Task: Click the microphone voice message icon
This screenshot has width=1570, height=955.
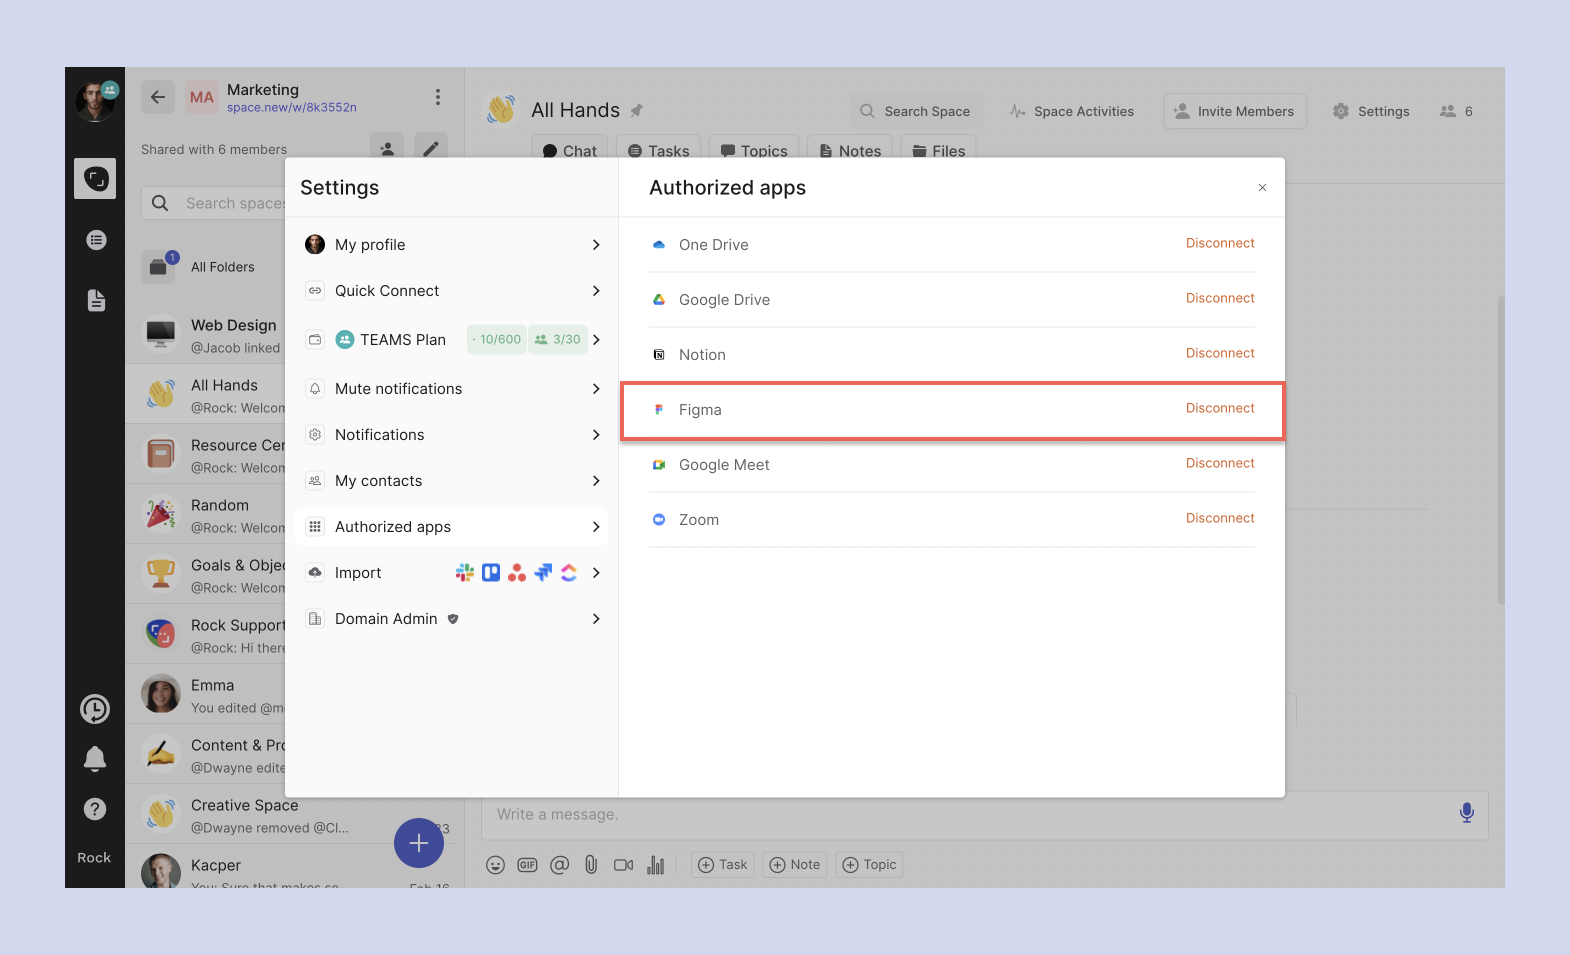Action: tap(1466, 813)
